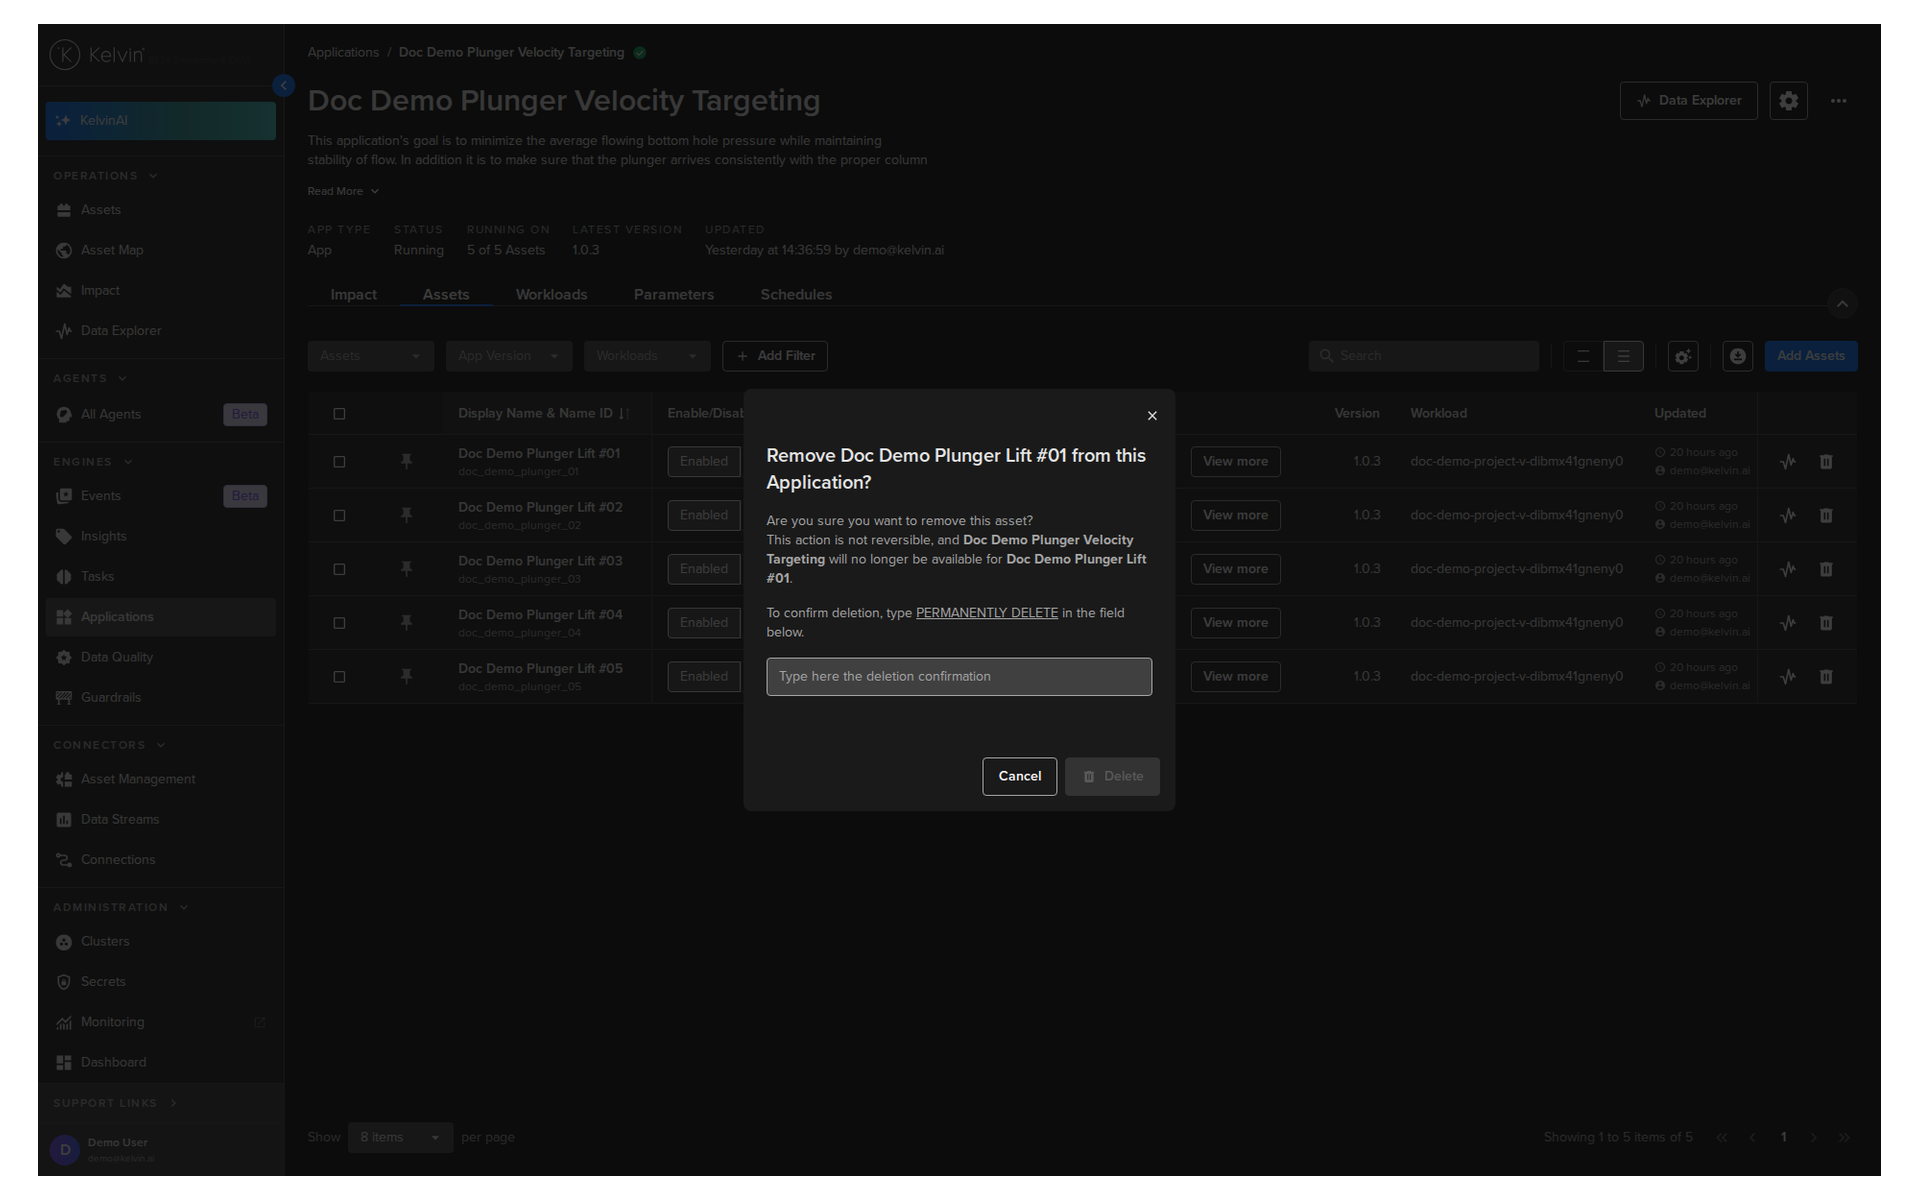Go to Applications via the breadcrumb link
1920x1200 pixels.
[x=343, y=53]
